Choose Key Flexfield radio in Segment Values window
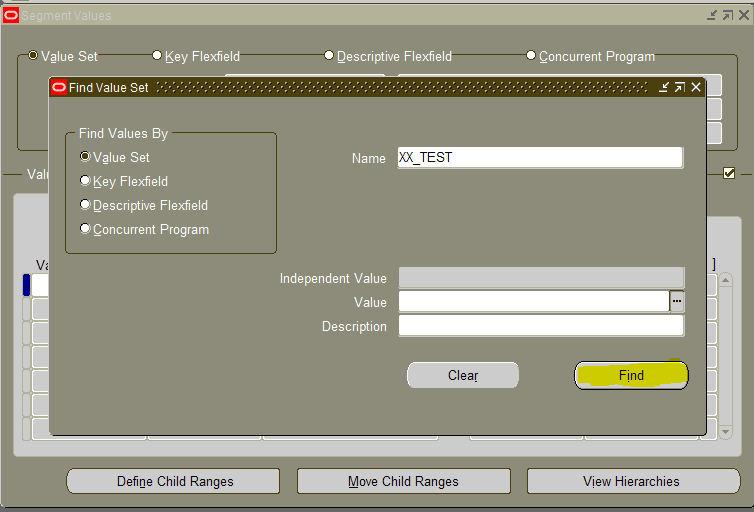This screenshot has width=754, height=512. pyautogui.click(x=157, y=55)
